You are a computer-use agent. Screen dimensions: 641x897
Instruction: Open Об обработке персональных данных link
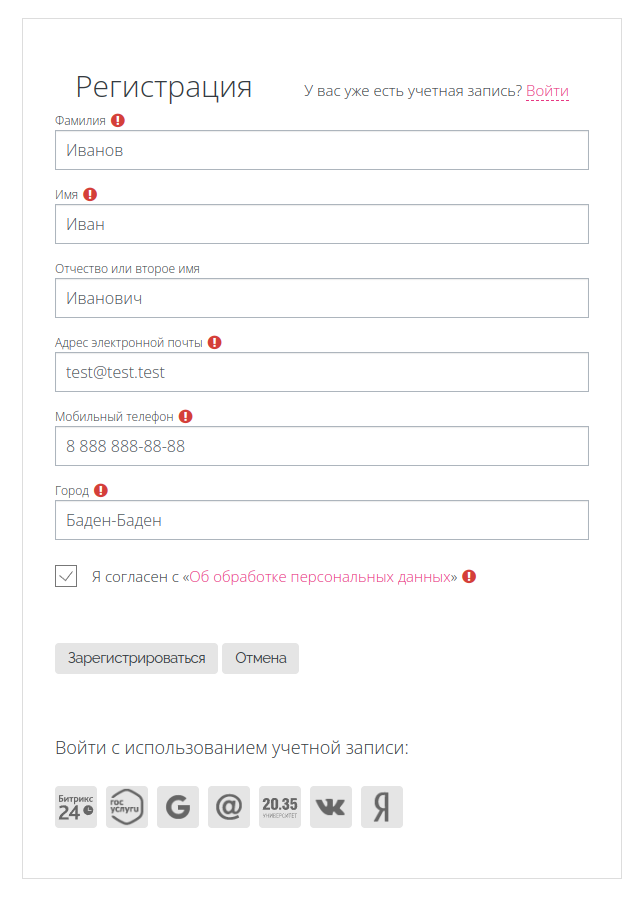click(x=319, y=577)
